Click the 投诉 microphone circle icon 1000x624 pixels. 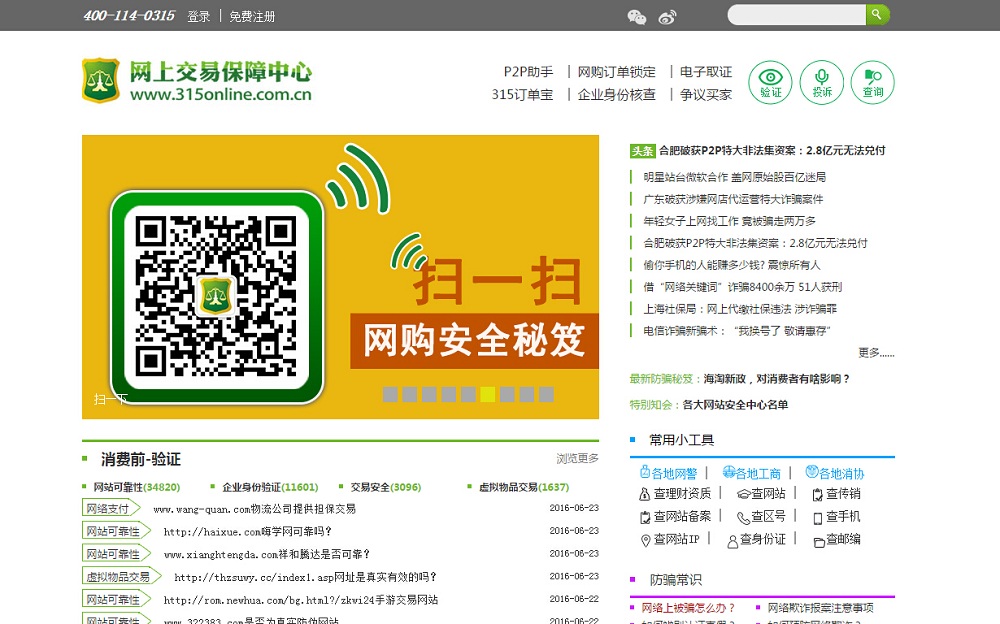[x=821, y=82]
